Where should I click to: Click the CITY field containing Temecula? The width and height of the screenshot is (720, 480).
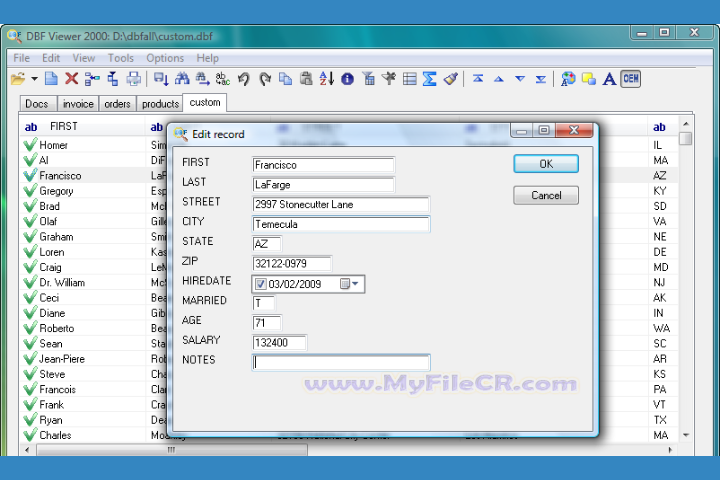pos(341,224)
